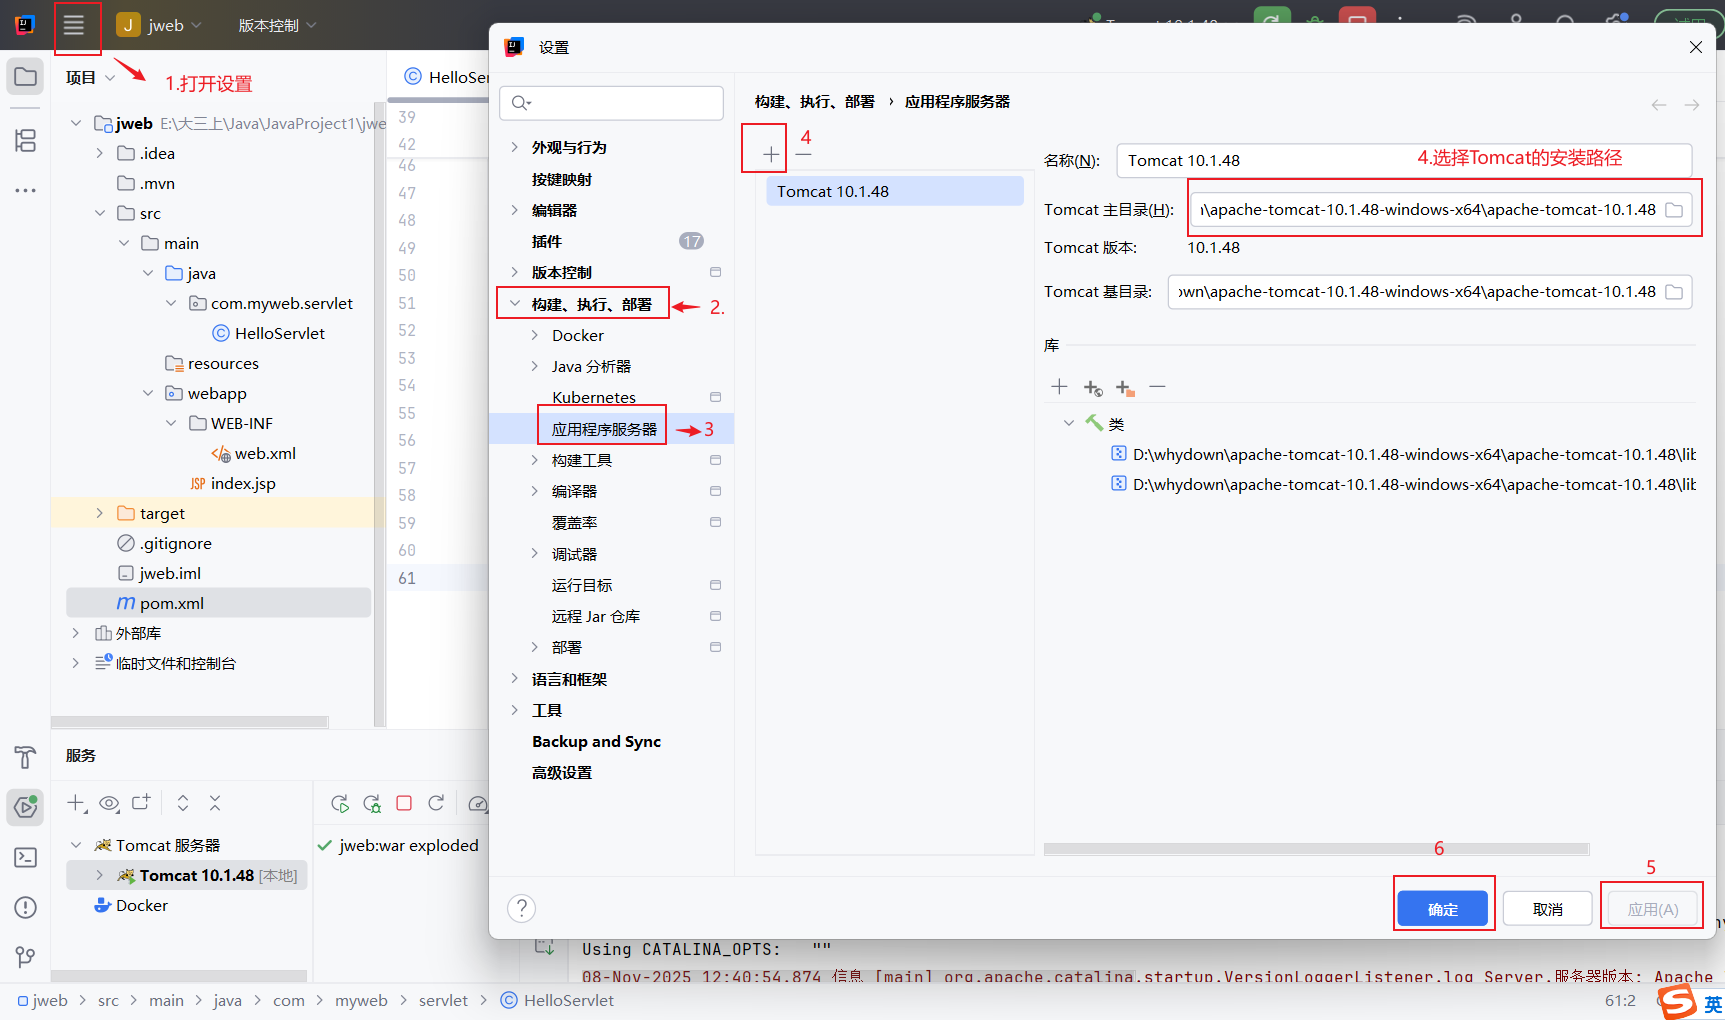Screen dimensions: 1725x1020
Task: Click the eye view options in Services
Action: [x=109, y=803]
